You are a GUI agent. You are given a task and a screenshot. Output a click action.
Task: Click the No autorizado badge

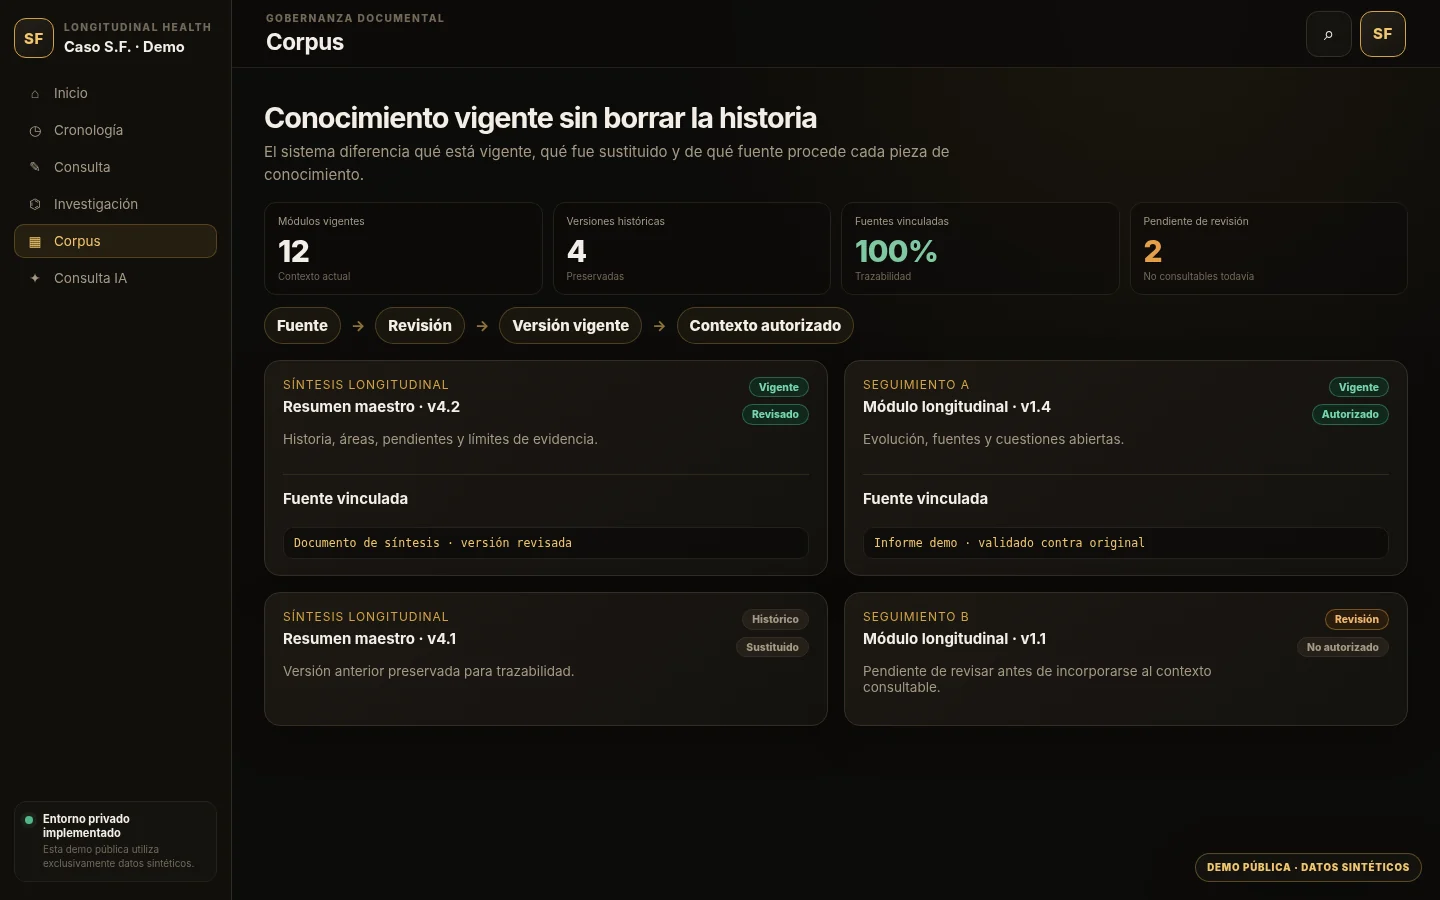click(1342, 647)
